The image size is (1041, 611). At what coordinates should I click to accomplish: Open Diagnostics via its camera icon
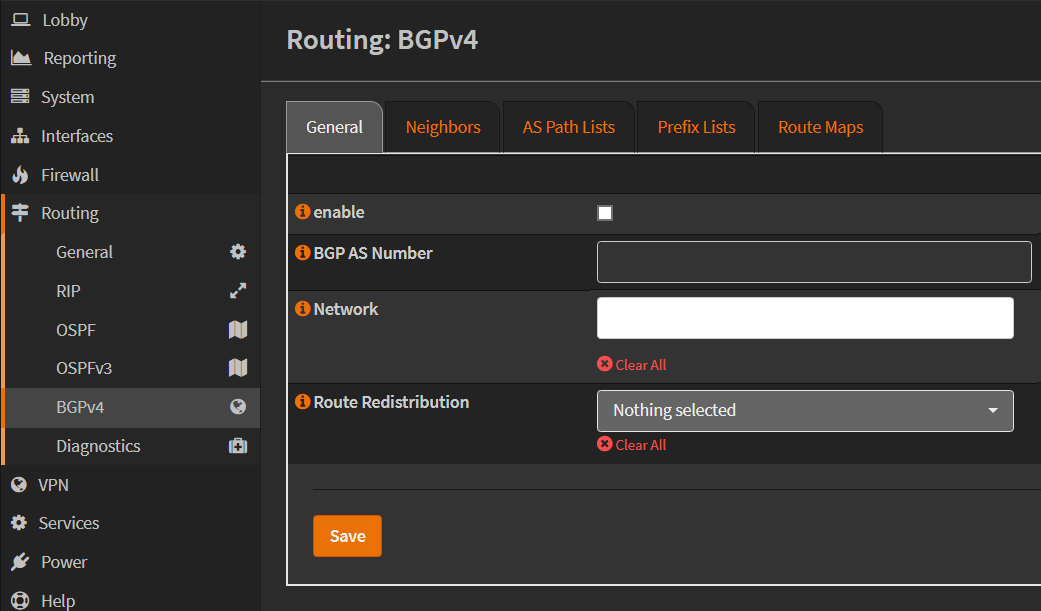point(237,445)
